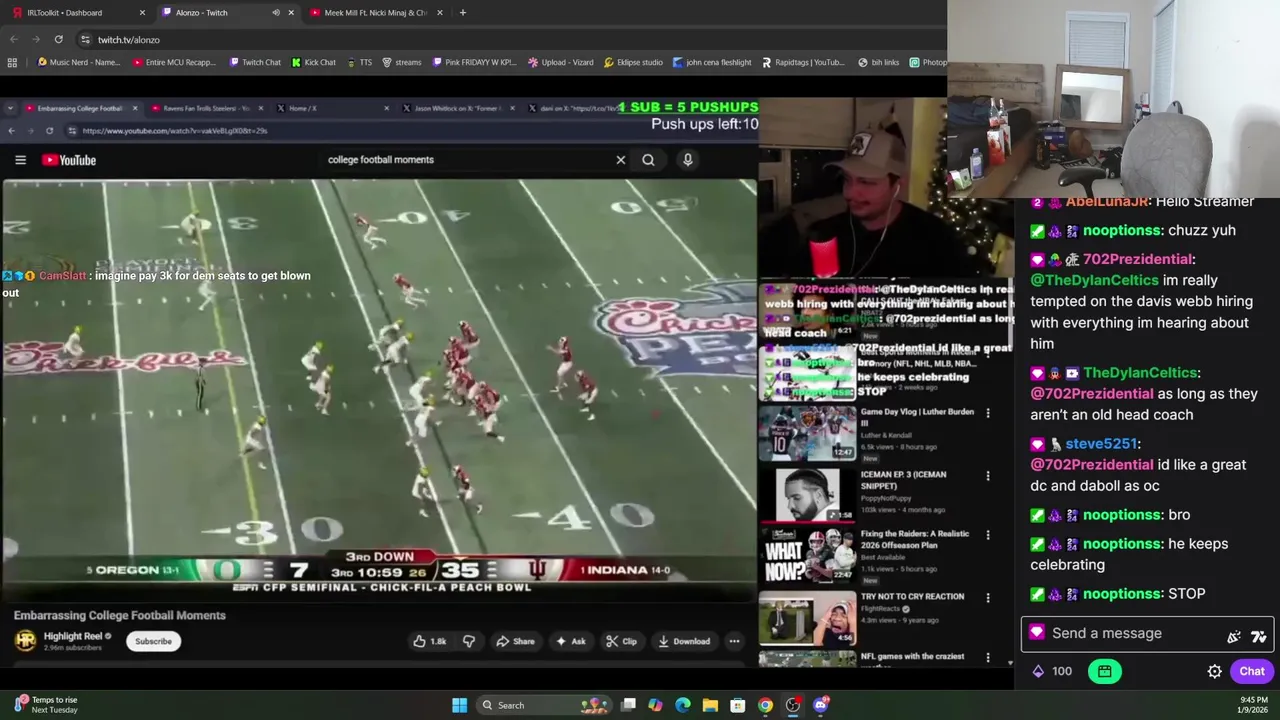Viewport: 1280px width, 720px height.
Task: Open ICEMAN EP. 3 video thumbnail
Action: pyautogui.click(x=807, y=496)
